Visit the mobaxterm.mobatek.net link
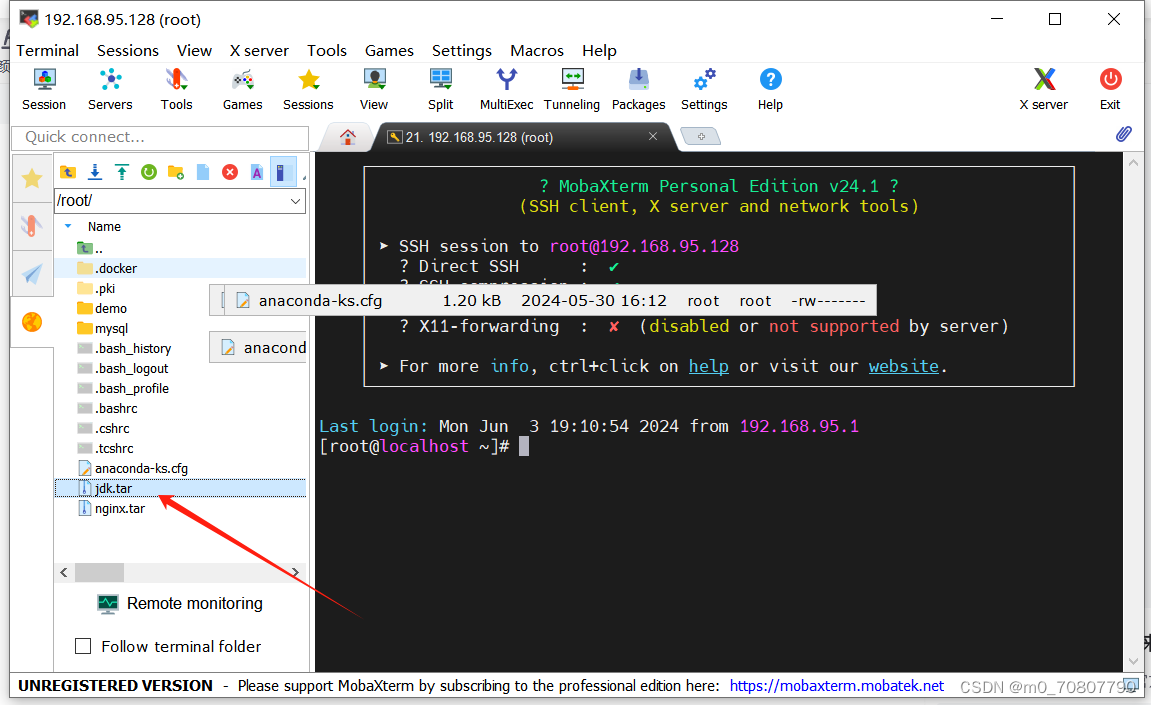Image resolution: width=1151 pixels, height=705 pixels. (x=837, y=685)
